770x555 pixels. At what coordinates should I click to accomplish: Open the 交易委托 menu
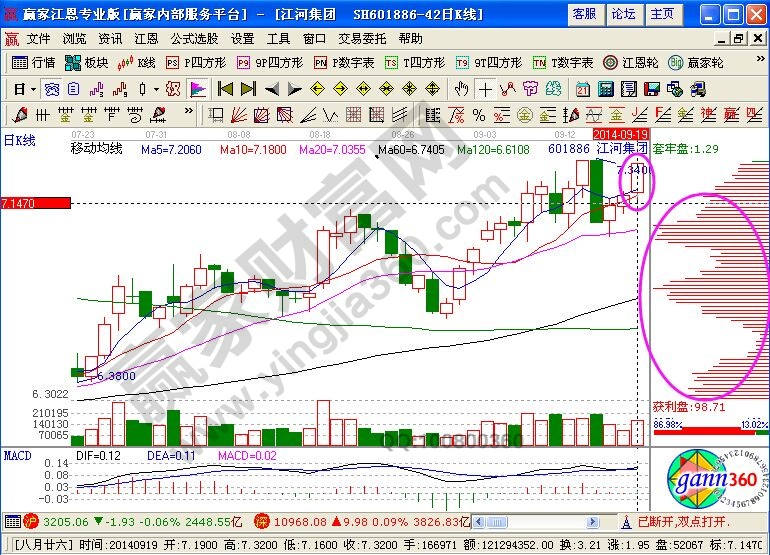(x=361, y=38)
